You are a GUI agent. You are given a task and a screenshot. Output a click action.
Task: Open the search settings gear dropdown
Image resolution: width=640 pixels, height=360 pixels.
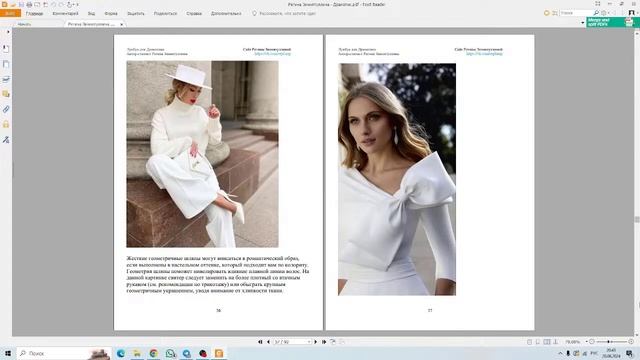(x=605, y=13)
